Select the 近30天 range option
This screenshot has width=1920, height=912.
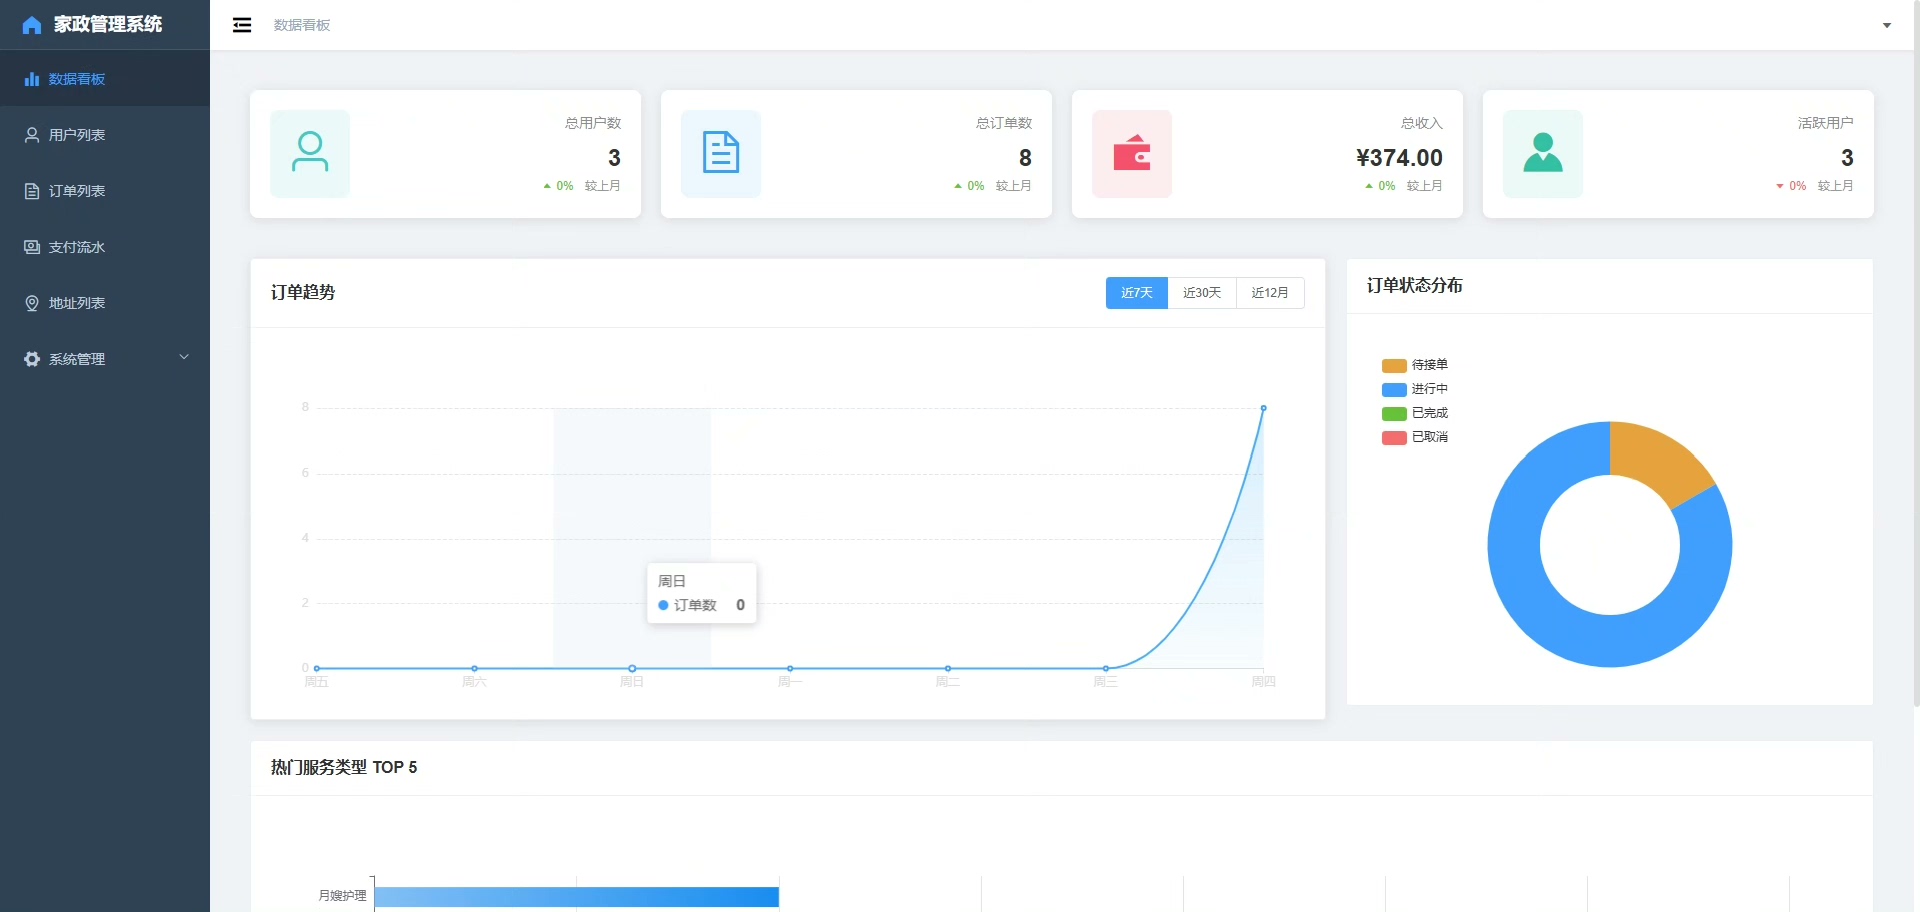point(1202,293)
